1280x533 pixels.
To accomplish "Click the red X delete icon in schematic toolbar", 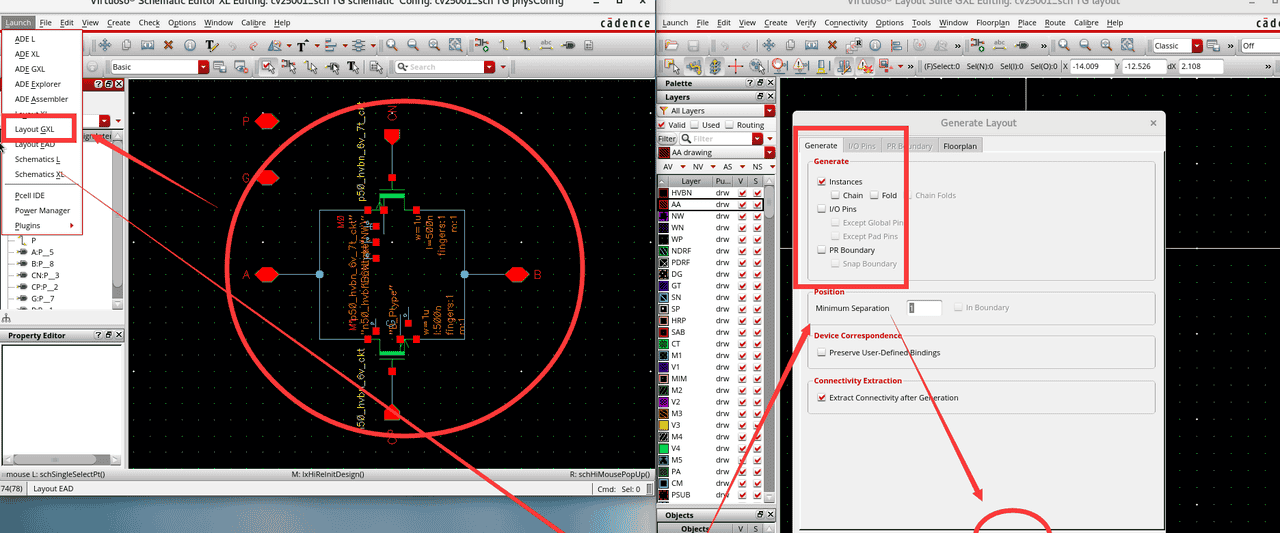I will [167, 45].
